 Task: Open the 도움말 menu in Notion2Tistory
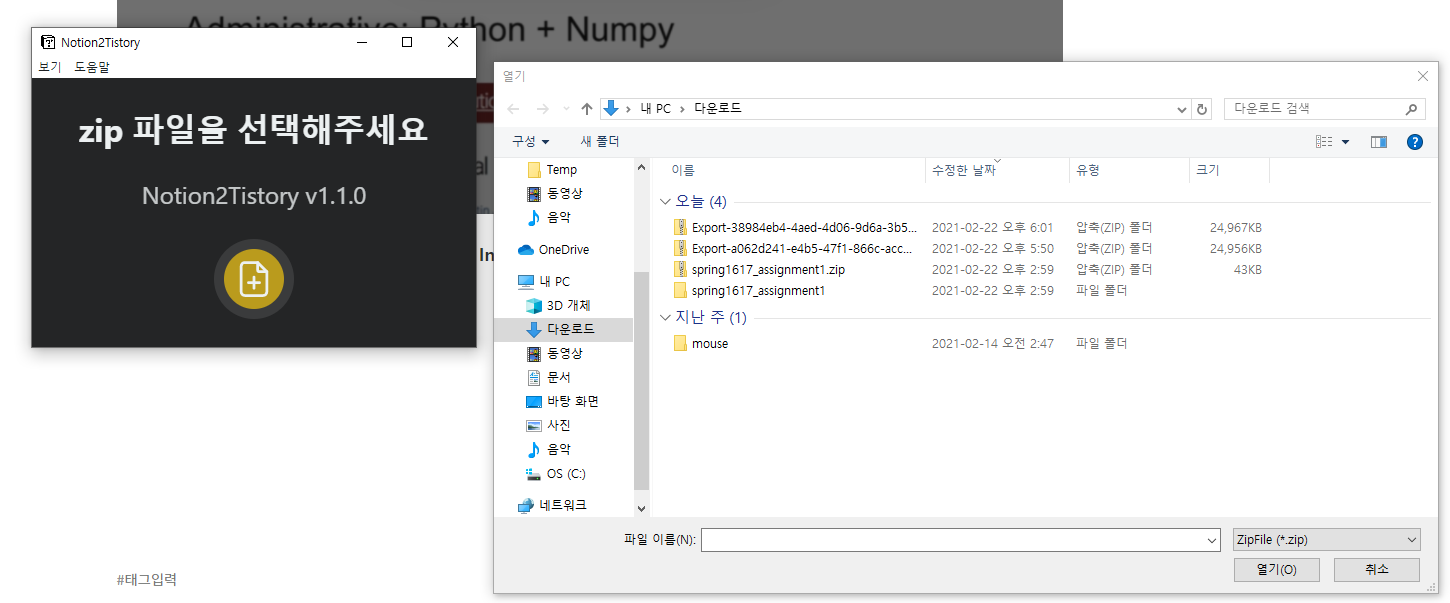point(92,67)
